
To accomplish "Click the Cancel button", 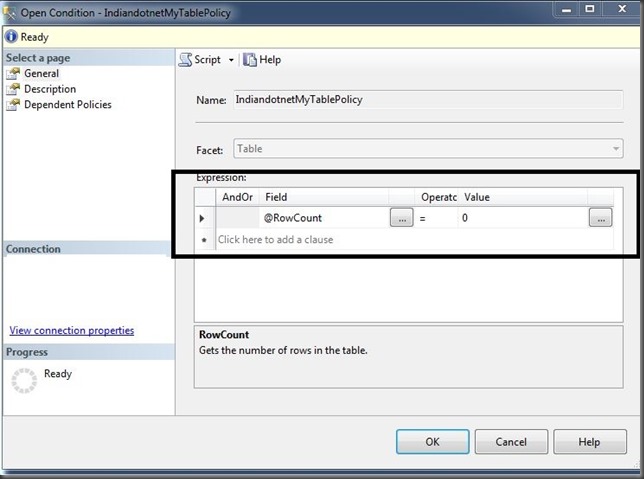I will [x=511, y=442].
